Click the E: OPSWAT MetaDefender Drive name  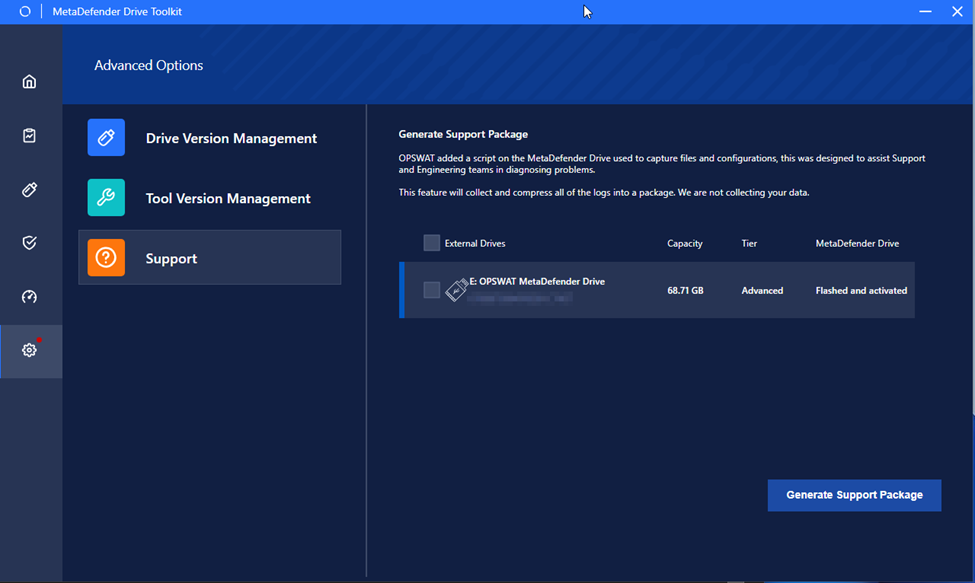pos(537,282)
